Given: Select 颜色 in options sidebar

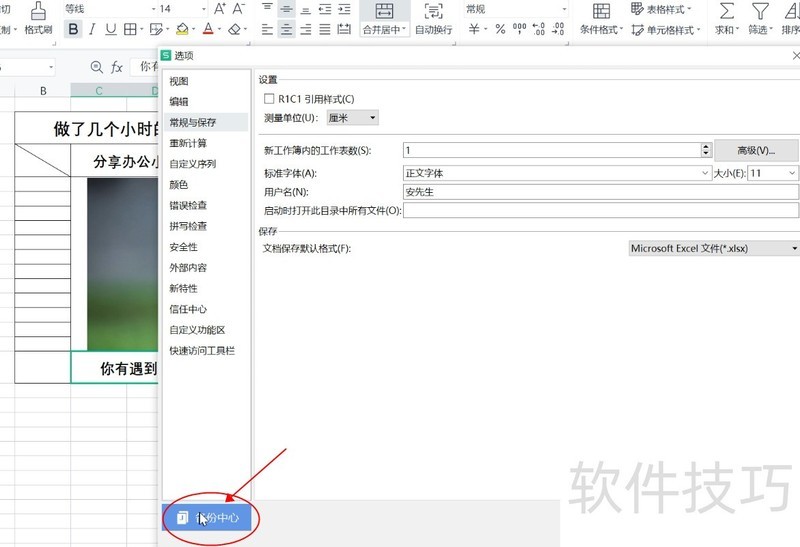Looking at the screenshot, I should coord(179,185).
